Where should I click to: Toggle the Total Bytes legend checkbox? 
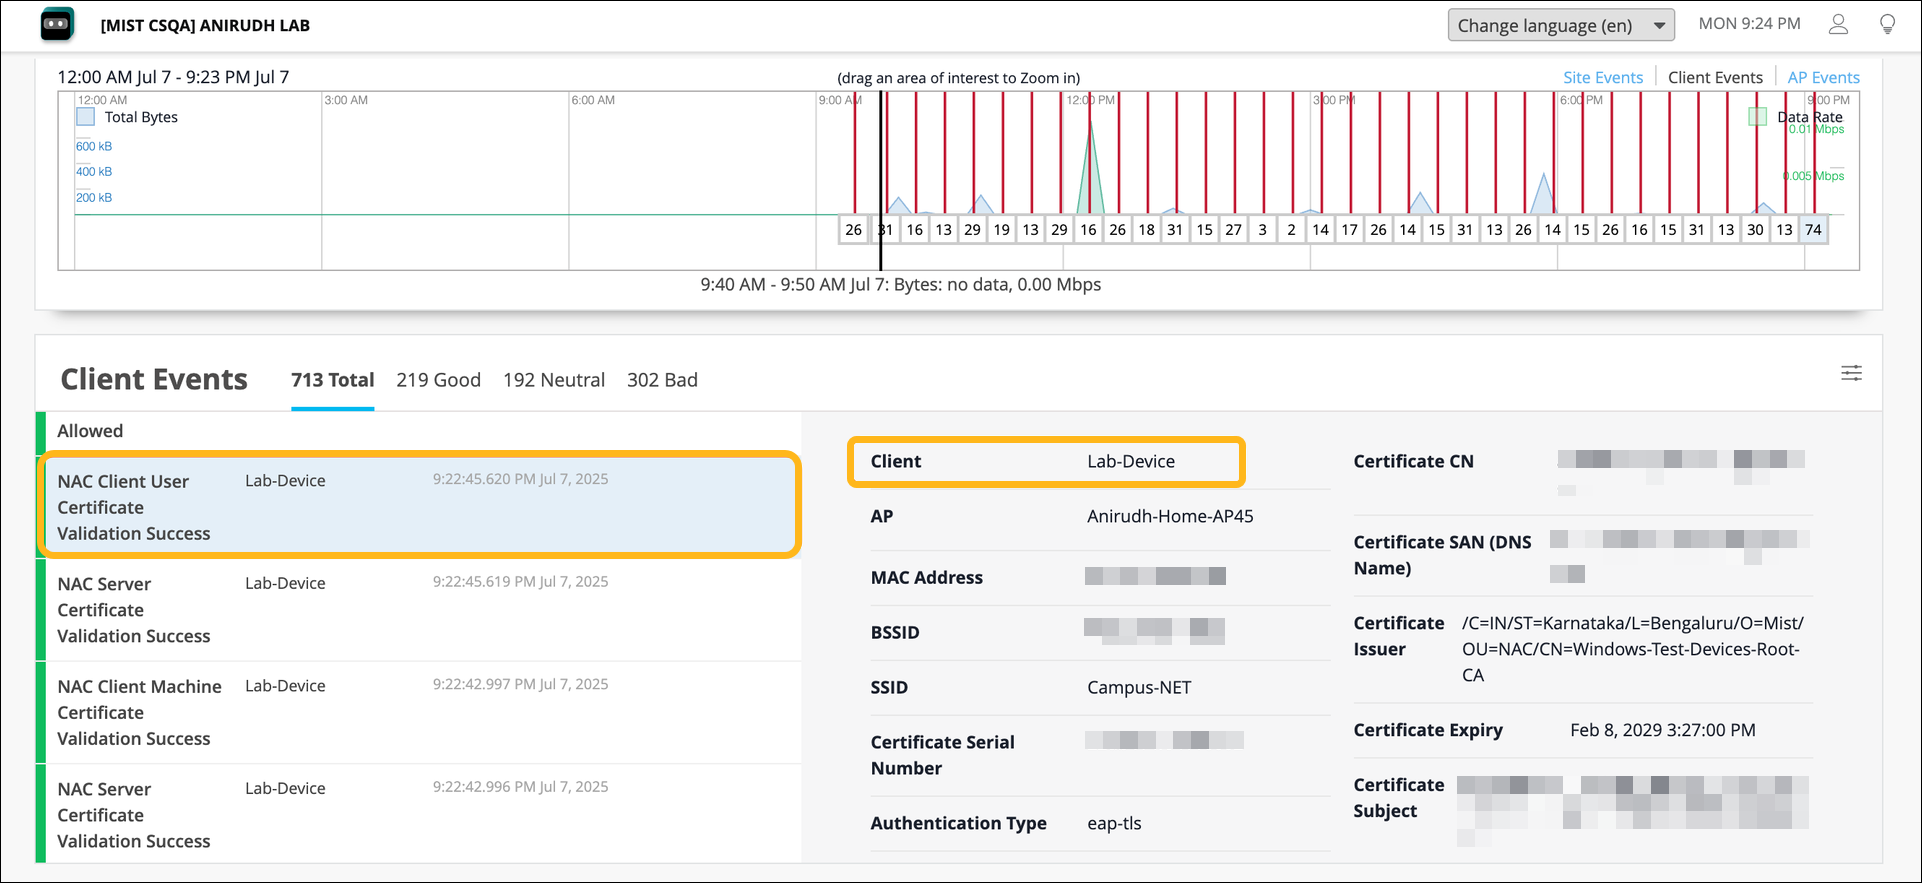(86, 117)
